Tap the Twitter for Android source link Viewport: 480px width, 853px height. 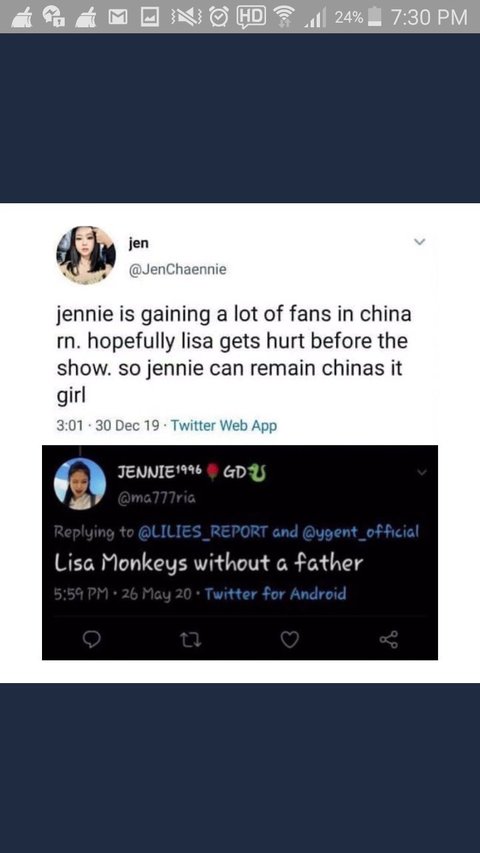click(275, 592)
